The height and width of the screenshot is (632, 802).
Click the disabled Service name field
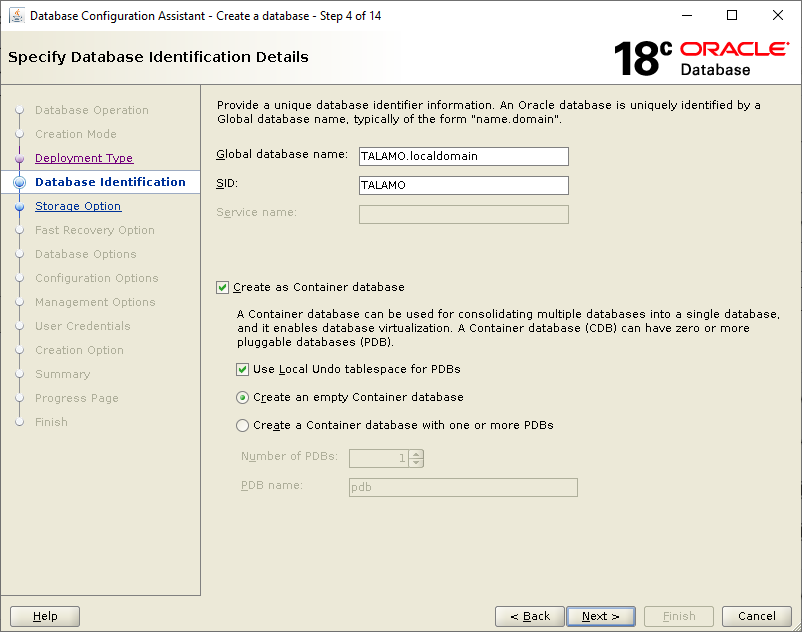click(x=463, y=214)
